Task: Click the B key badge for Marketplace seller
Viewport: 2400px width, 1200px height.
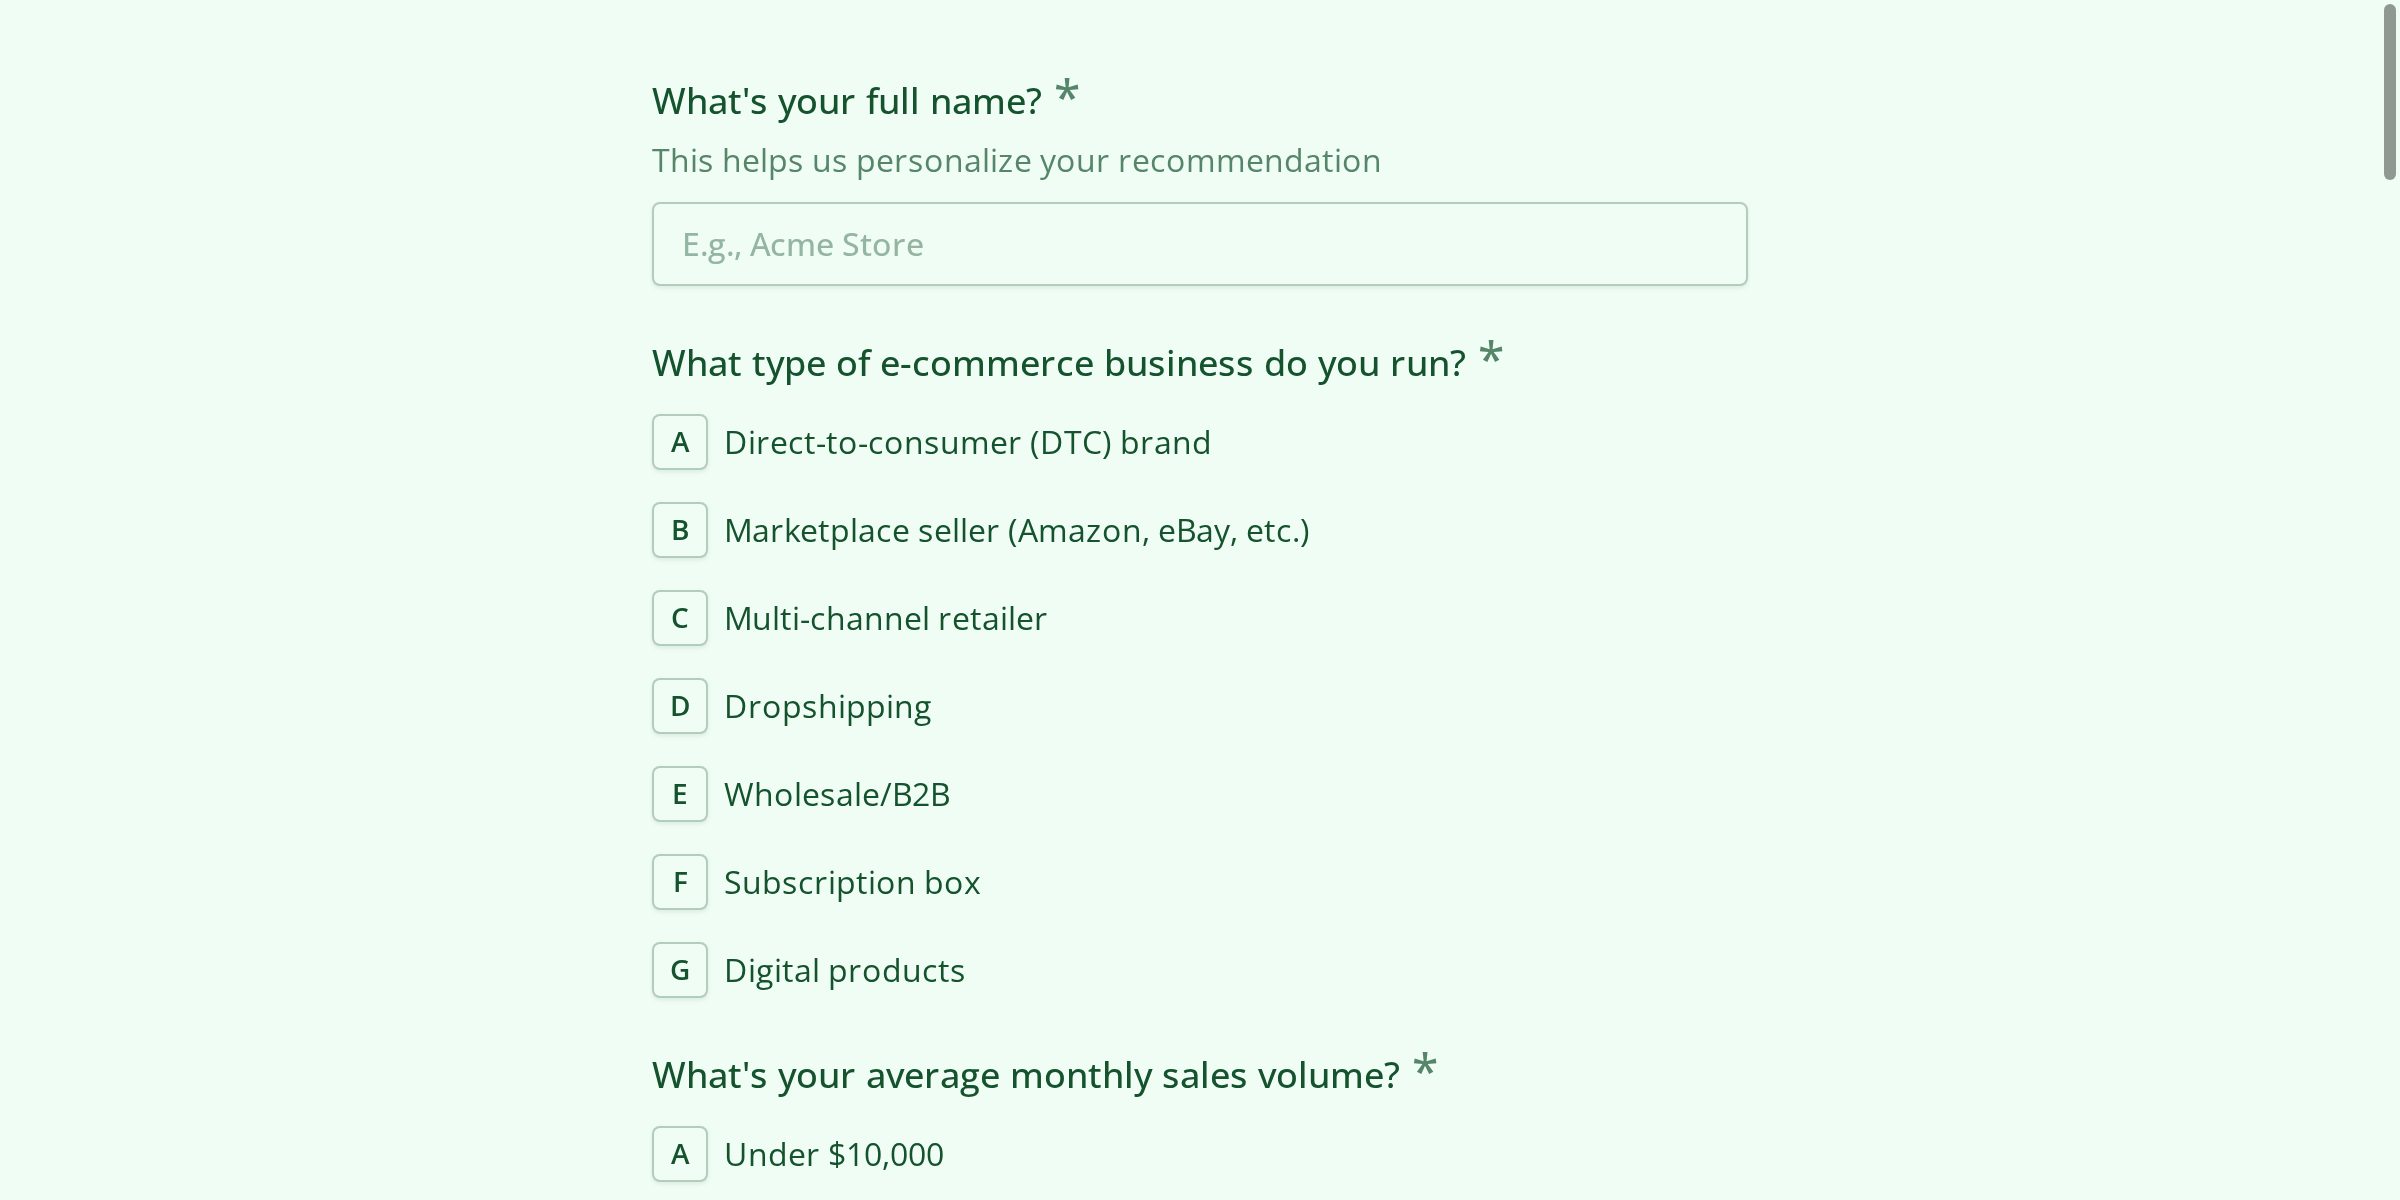Action: pyautogui.click(x=680, y=530)
